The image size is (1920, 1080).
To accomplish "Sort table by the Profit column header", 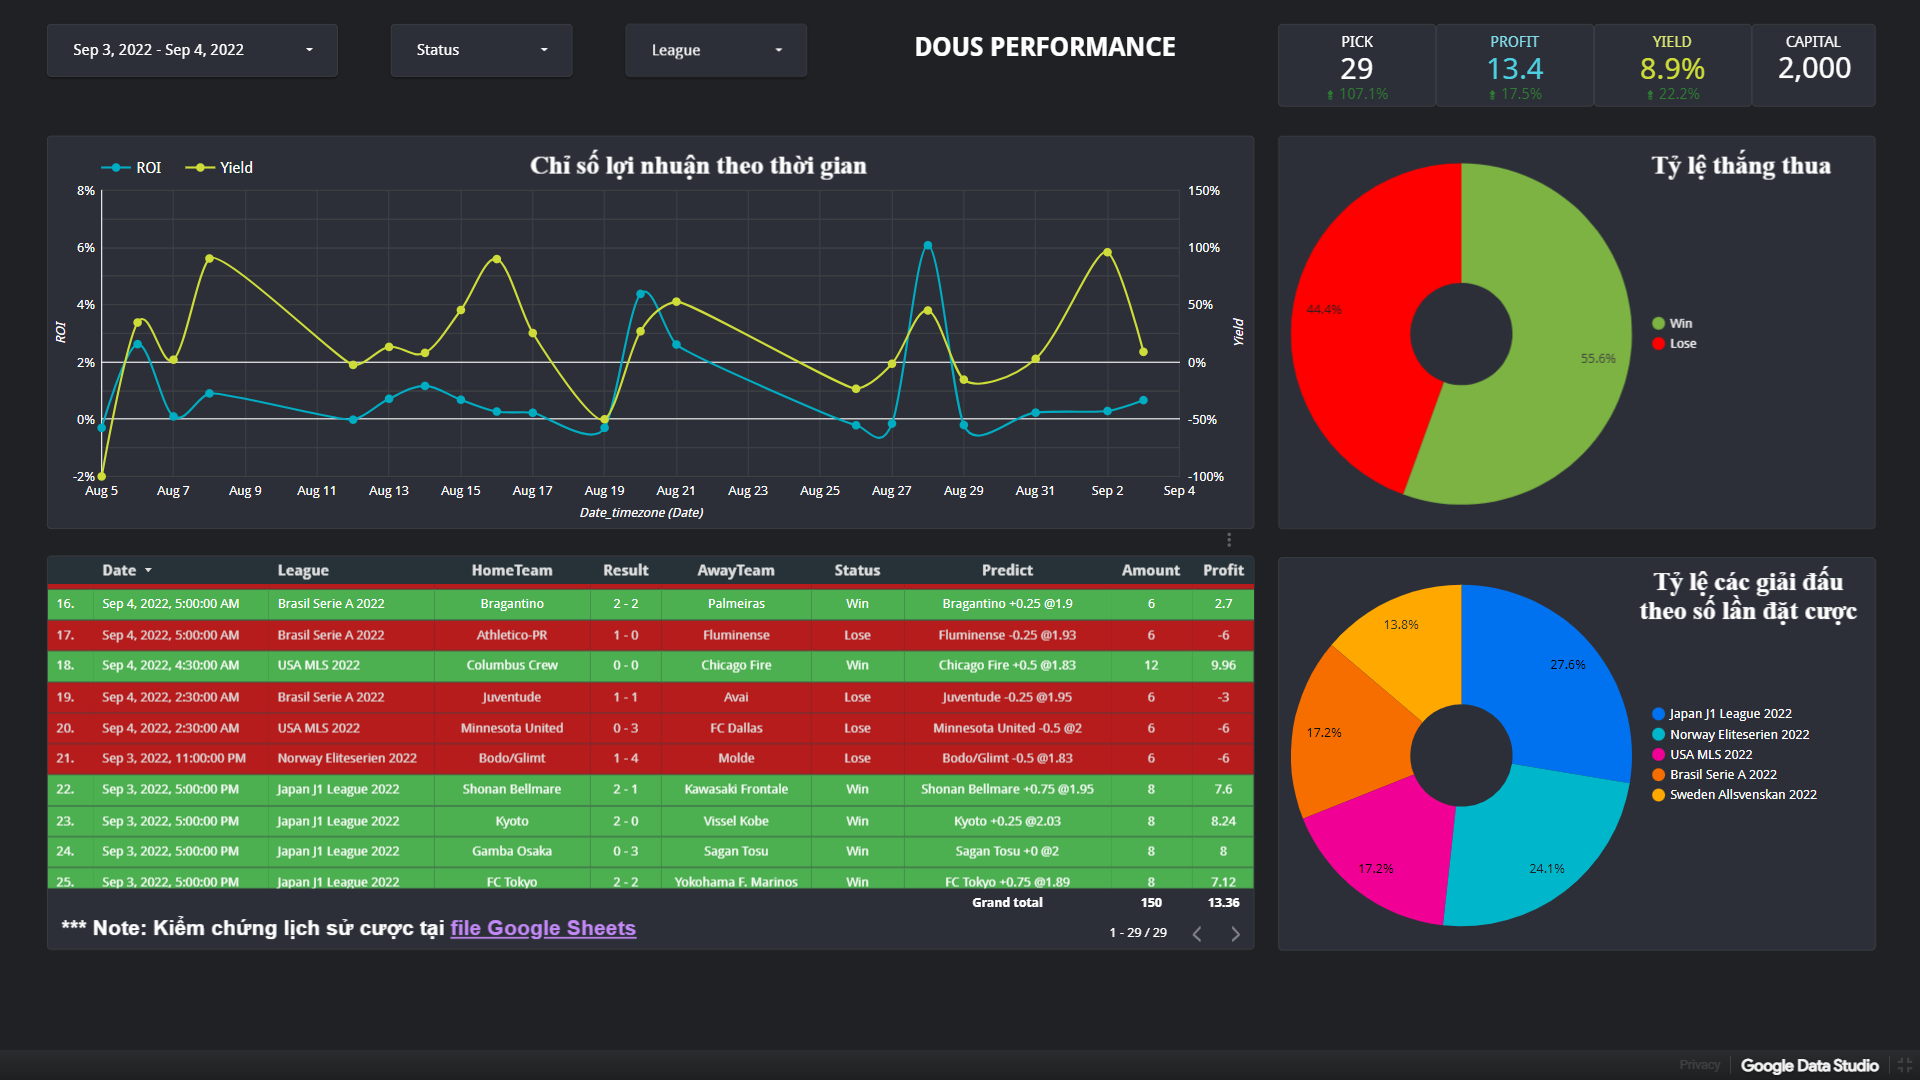I will pyautogui.click(x=1222, y=570).
